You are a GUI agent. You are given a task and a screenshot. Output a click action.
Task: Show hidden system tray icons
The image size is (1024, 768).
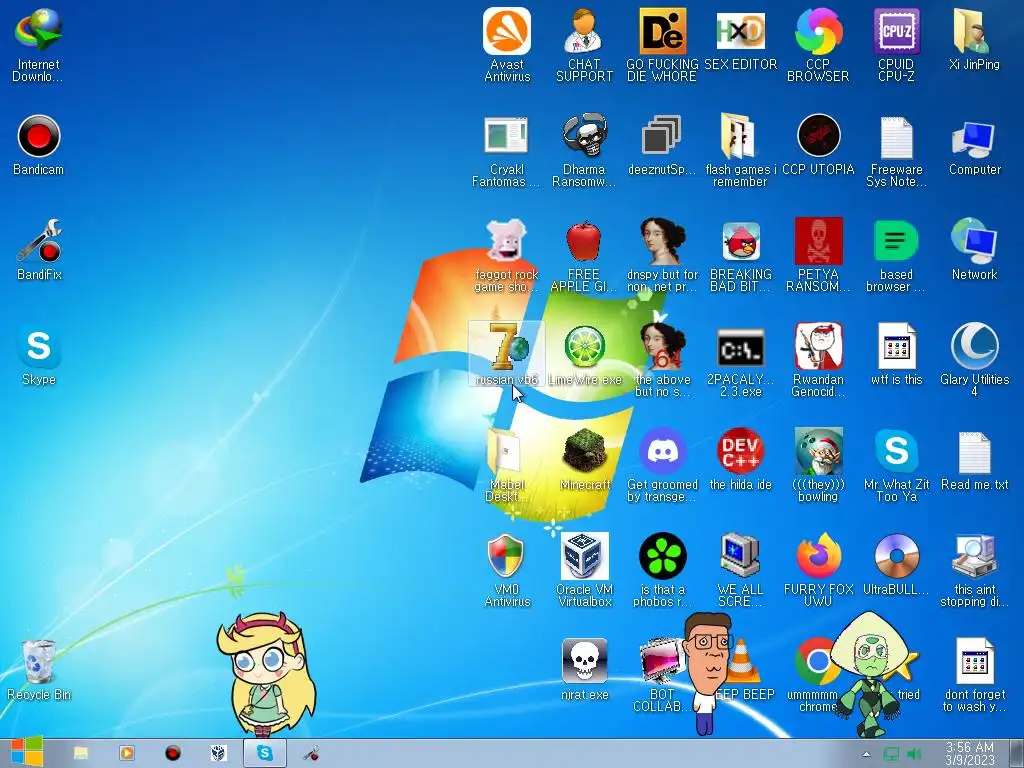[867, 754]
